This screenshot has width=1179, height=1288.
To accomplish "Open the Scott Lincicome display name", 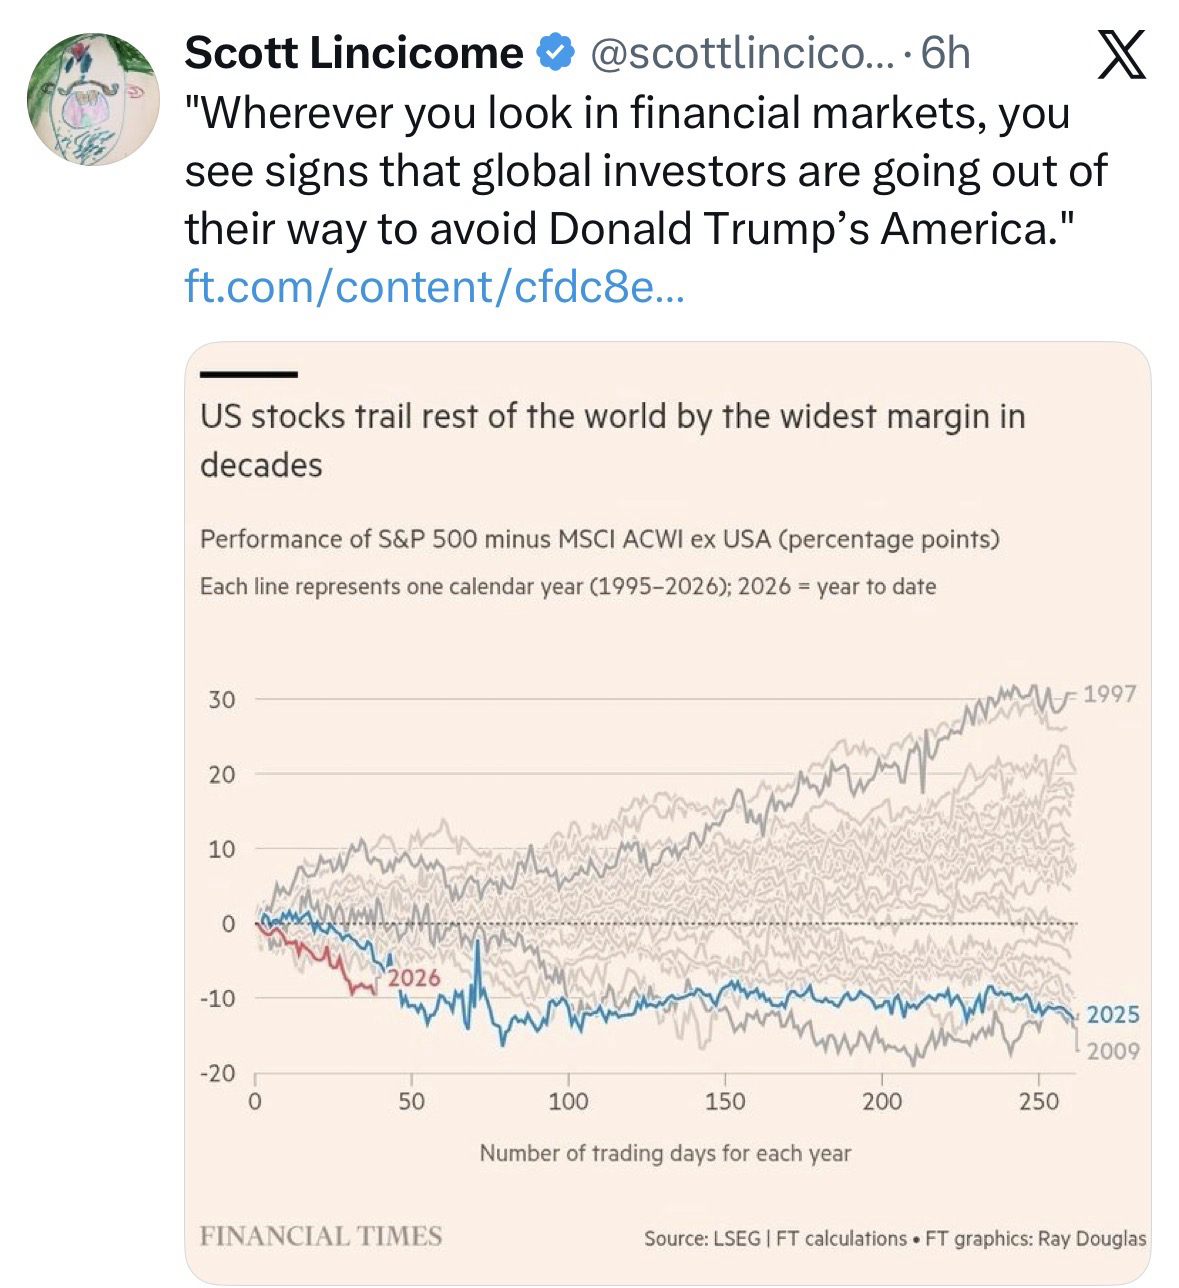I will (354, 53).
